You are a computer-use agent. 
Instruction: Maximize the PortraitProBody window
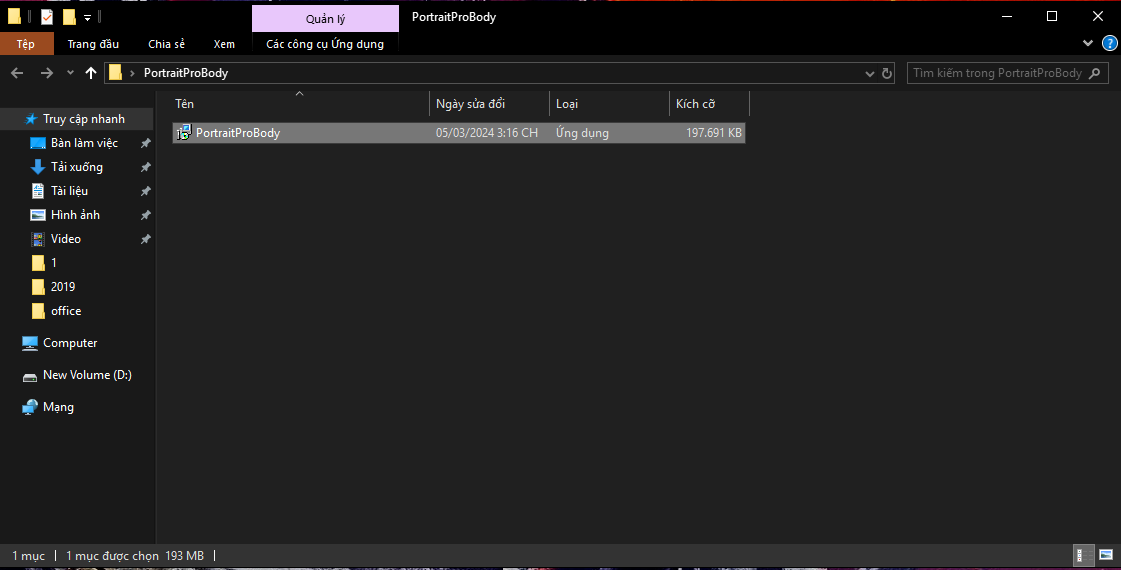tap(1052, 16)
